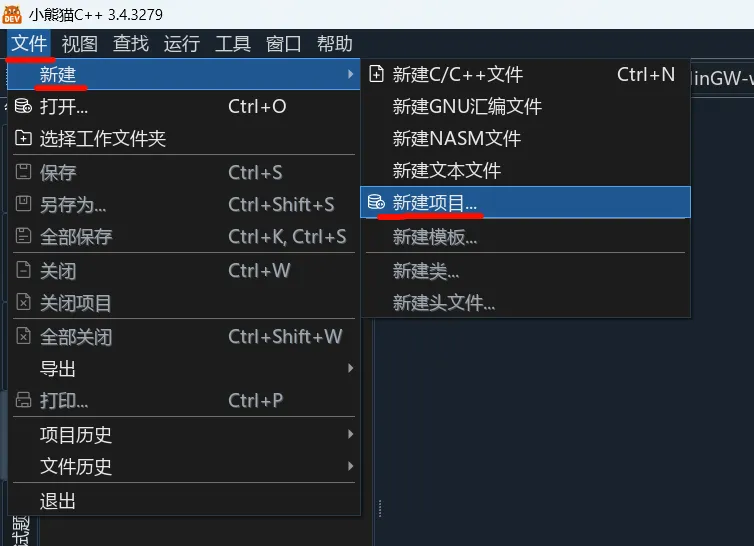Click the close-project icon beside 关闭项目
Image resolution: width=754 pixels, height=546 pixels.
[x=23, y=303]
